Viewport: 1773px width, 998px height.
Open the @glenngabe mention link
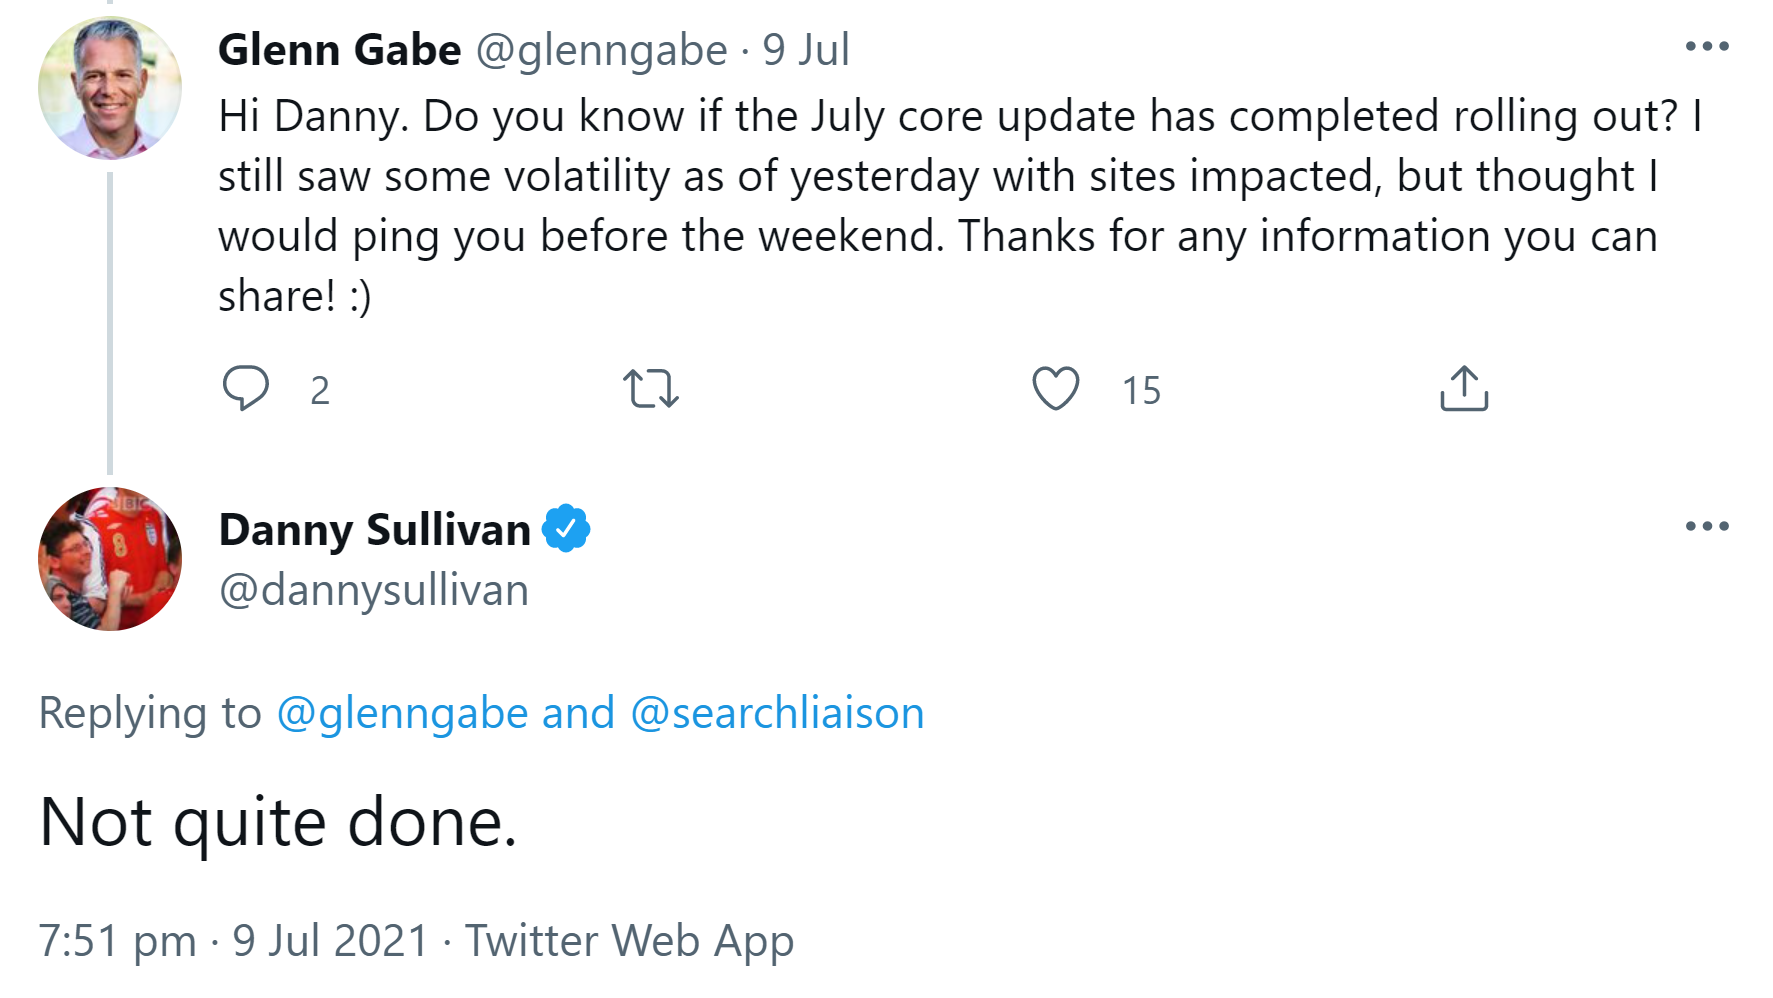(x=400, y=712)
